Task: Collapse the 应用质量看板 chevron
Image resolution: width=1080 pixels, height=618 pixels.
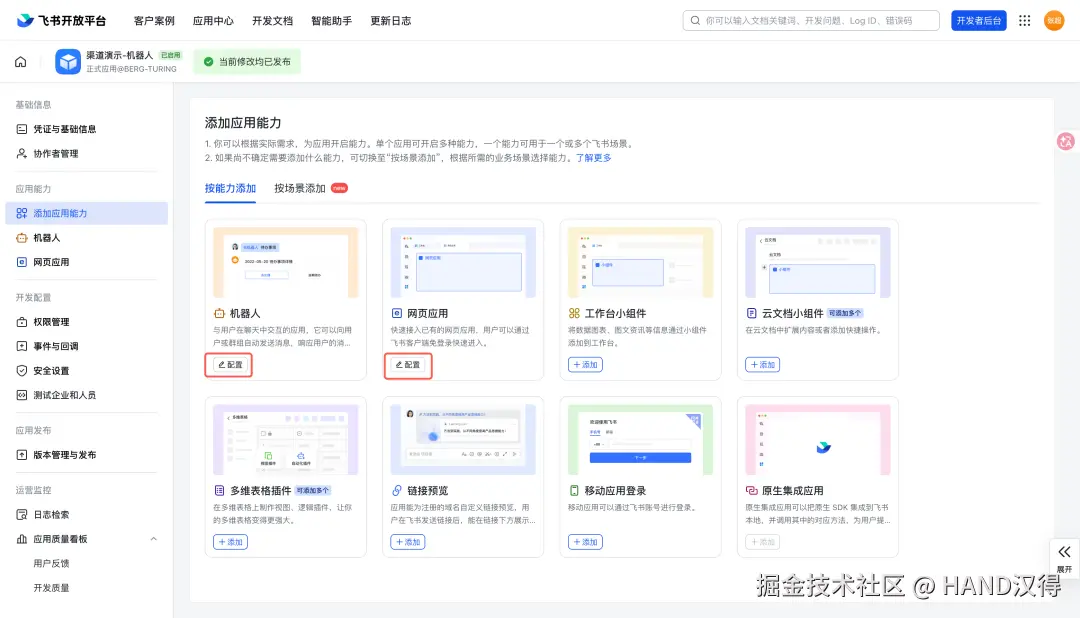Action: tap(154, 539)
